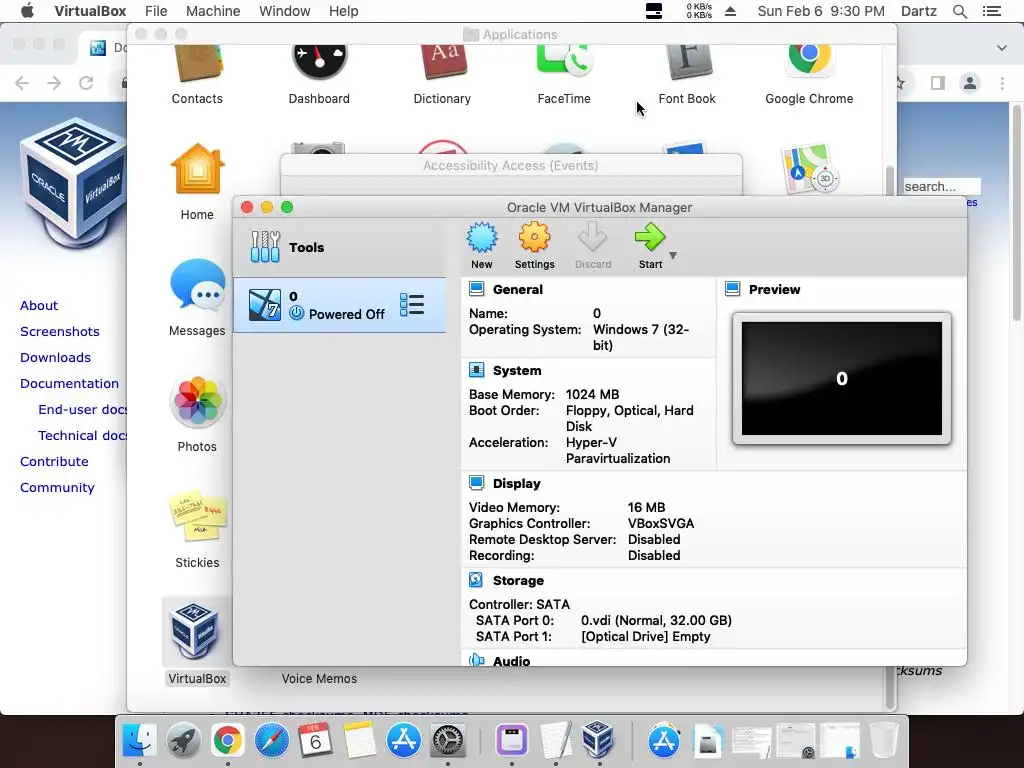Select Messages app in Applications window

tap(197, 298)
